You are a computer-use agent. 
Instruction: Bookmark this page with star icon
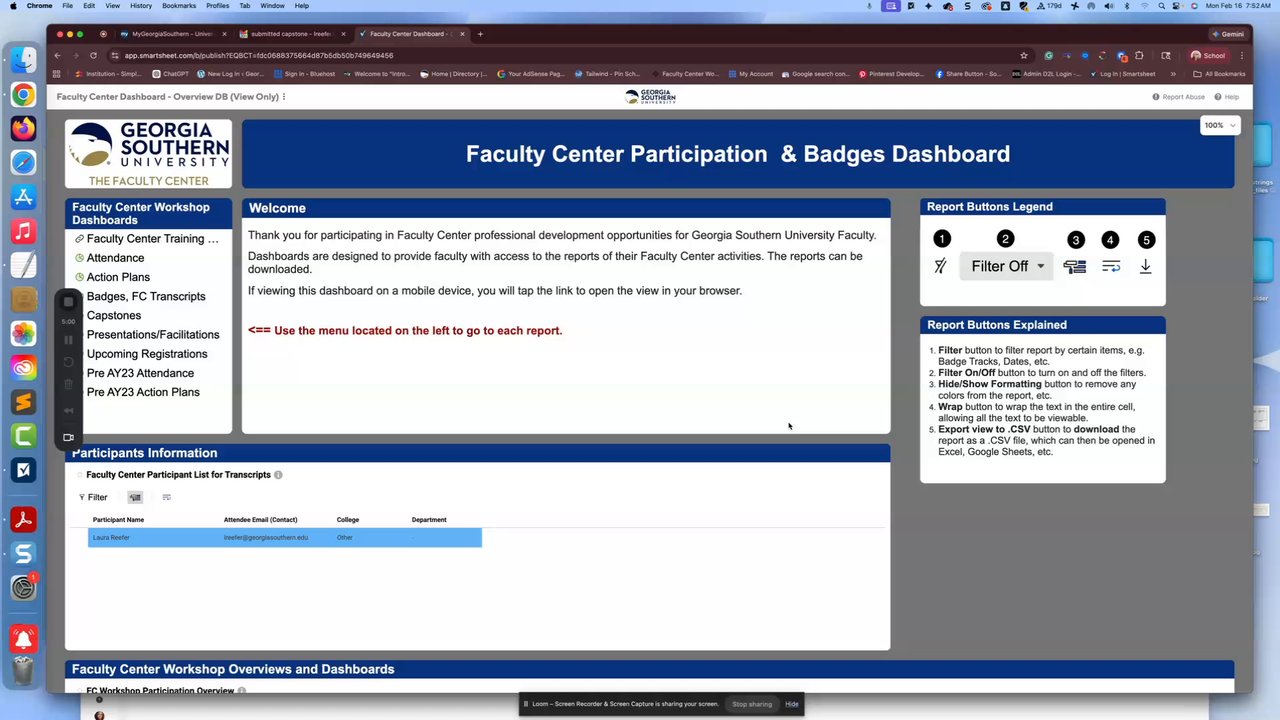1023,56
